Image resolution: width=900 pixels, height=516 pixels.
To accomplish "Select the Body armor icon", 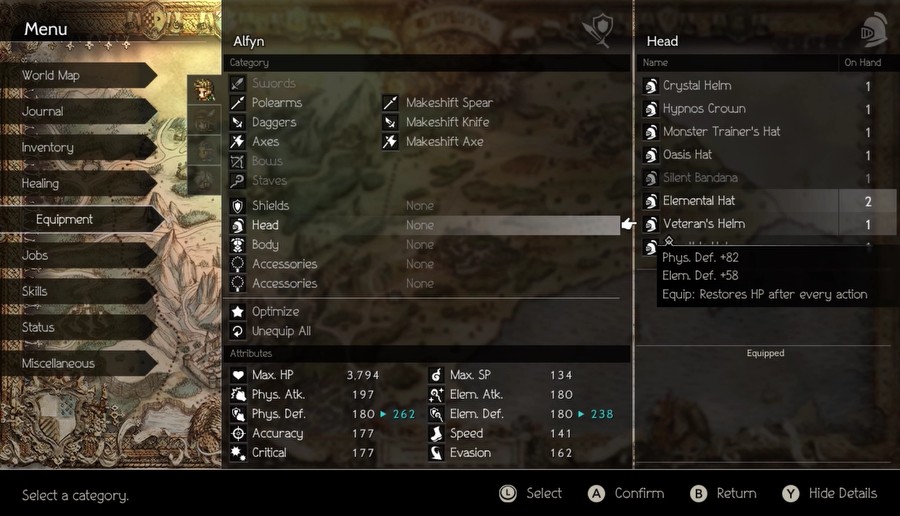I will [238, 245].
